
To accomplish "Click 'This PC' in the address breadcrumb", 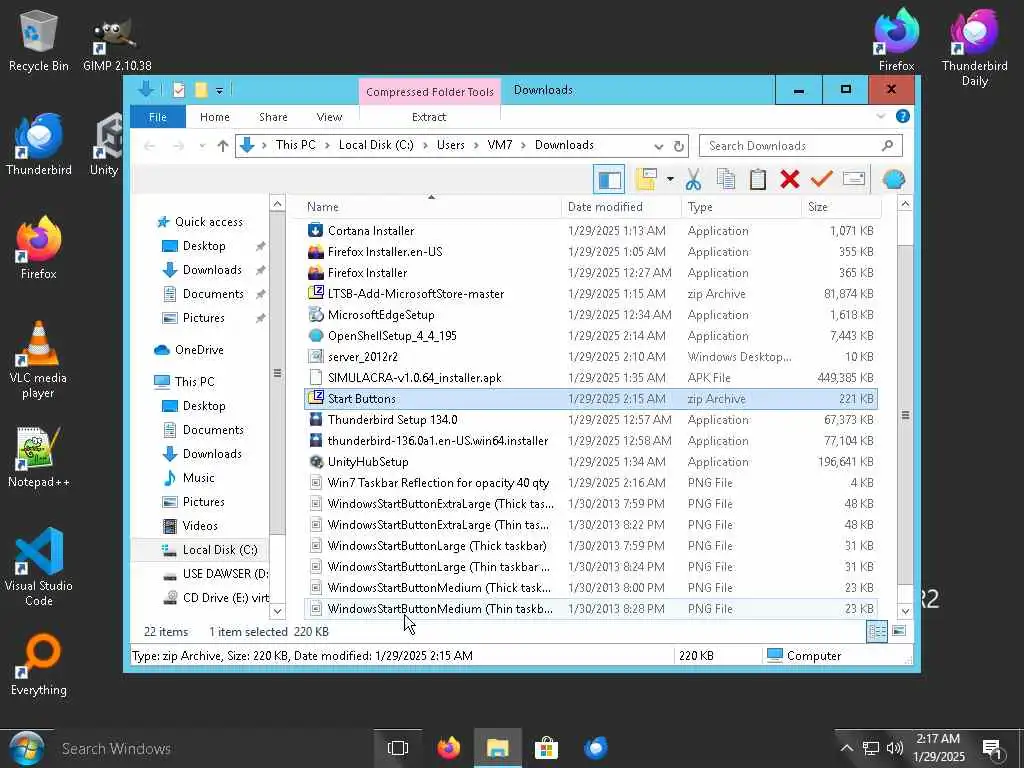I will point(295,145).
